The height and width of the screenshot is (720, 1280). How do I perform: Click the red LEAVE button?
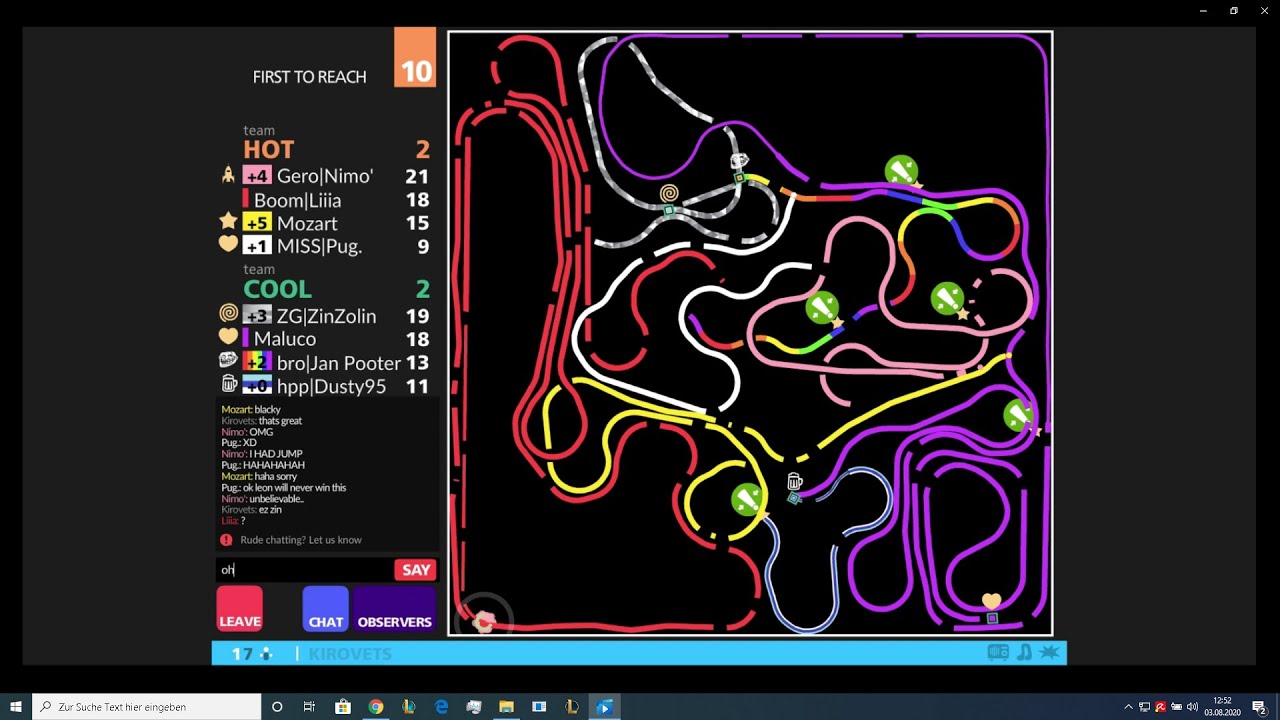[240, 609]
